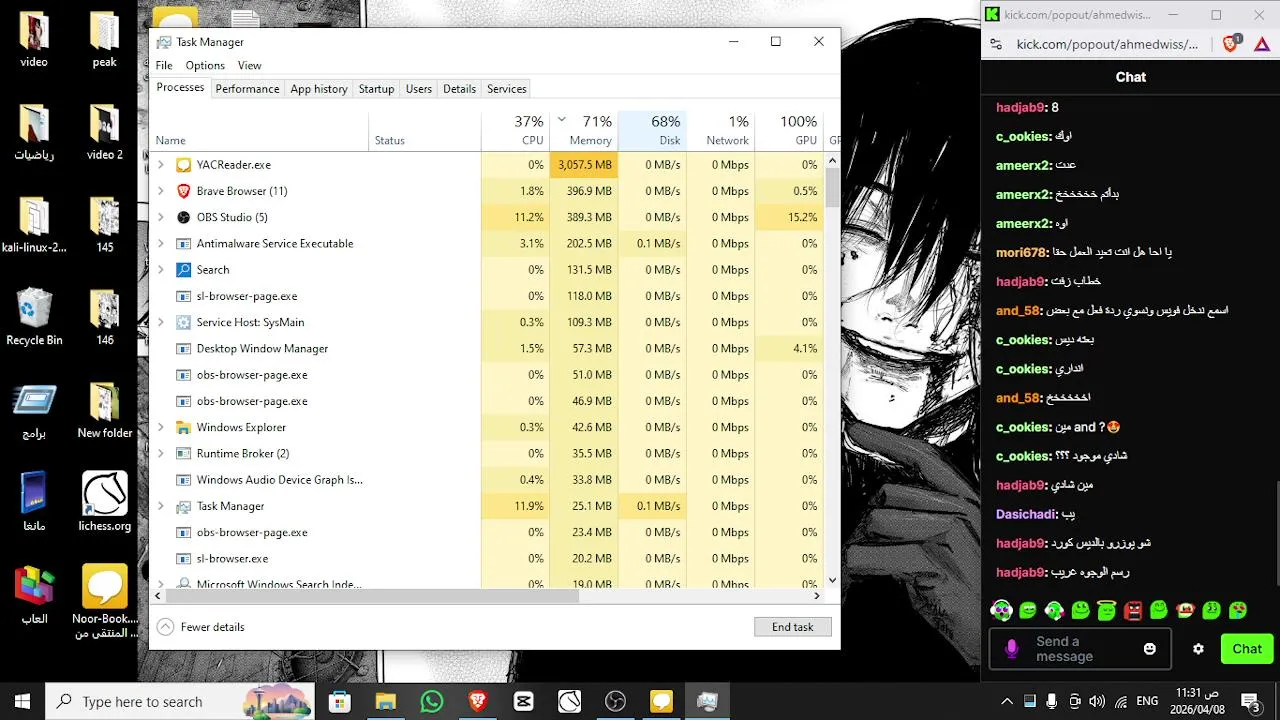Select the Search process magnifier icon
Screen dimensions: 1280x720
(x=183, y=270)
